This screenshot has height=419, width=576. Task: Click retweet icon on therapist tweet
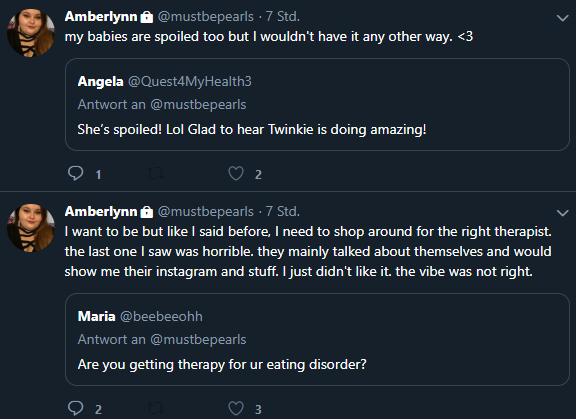[x=155, y=408]
